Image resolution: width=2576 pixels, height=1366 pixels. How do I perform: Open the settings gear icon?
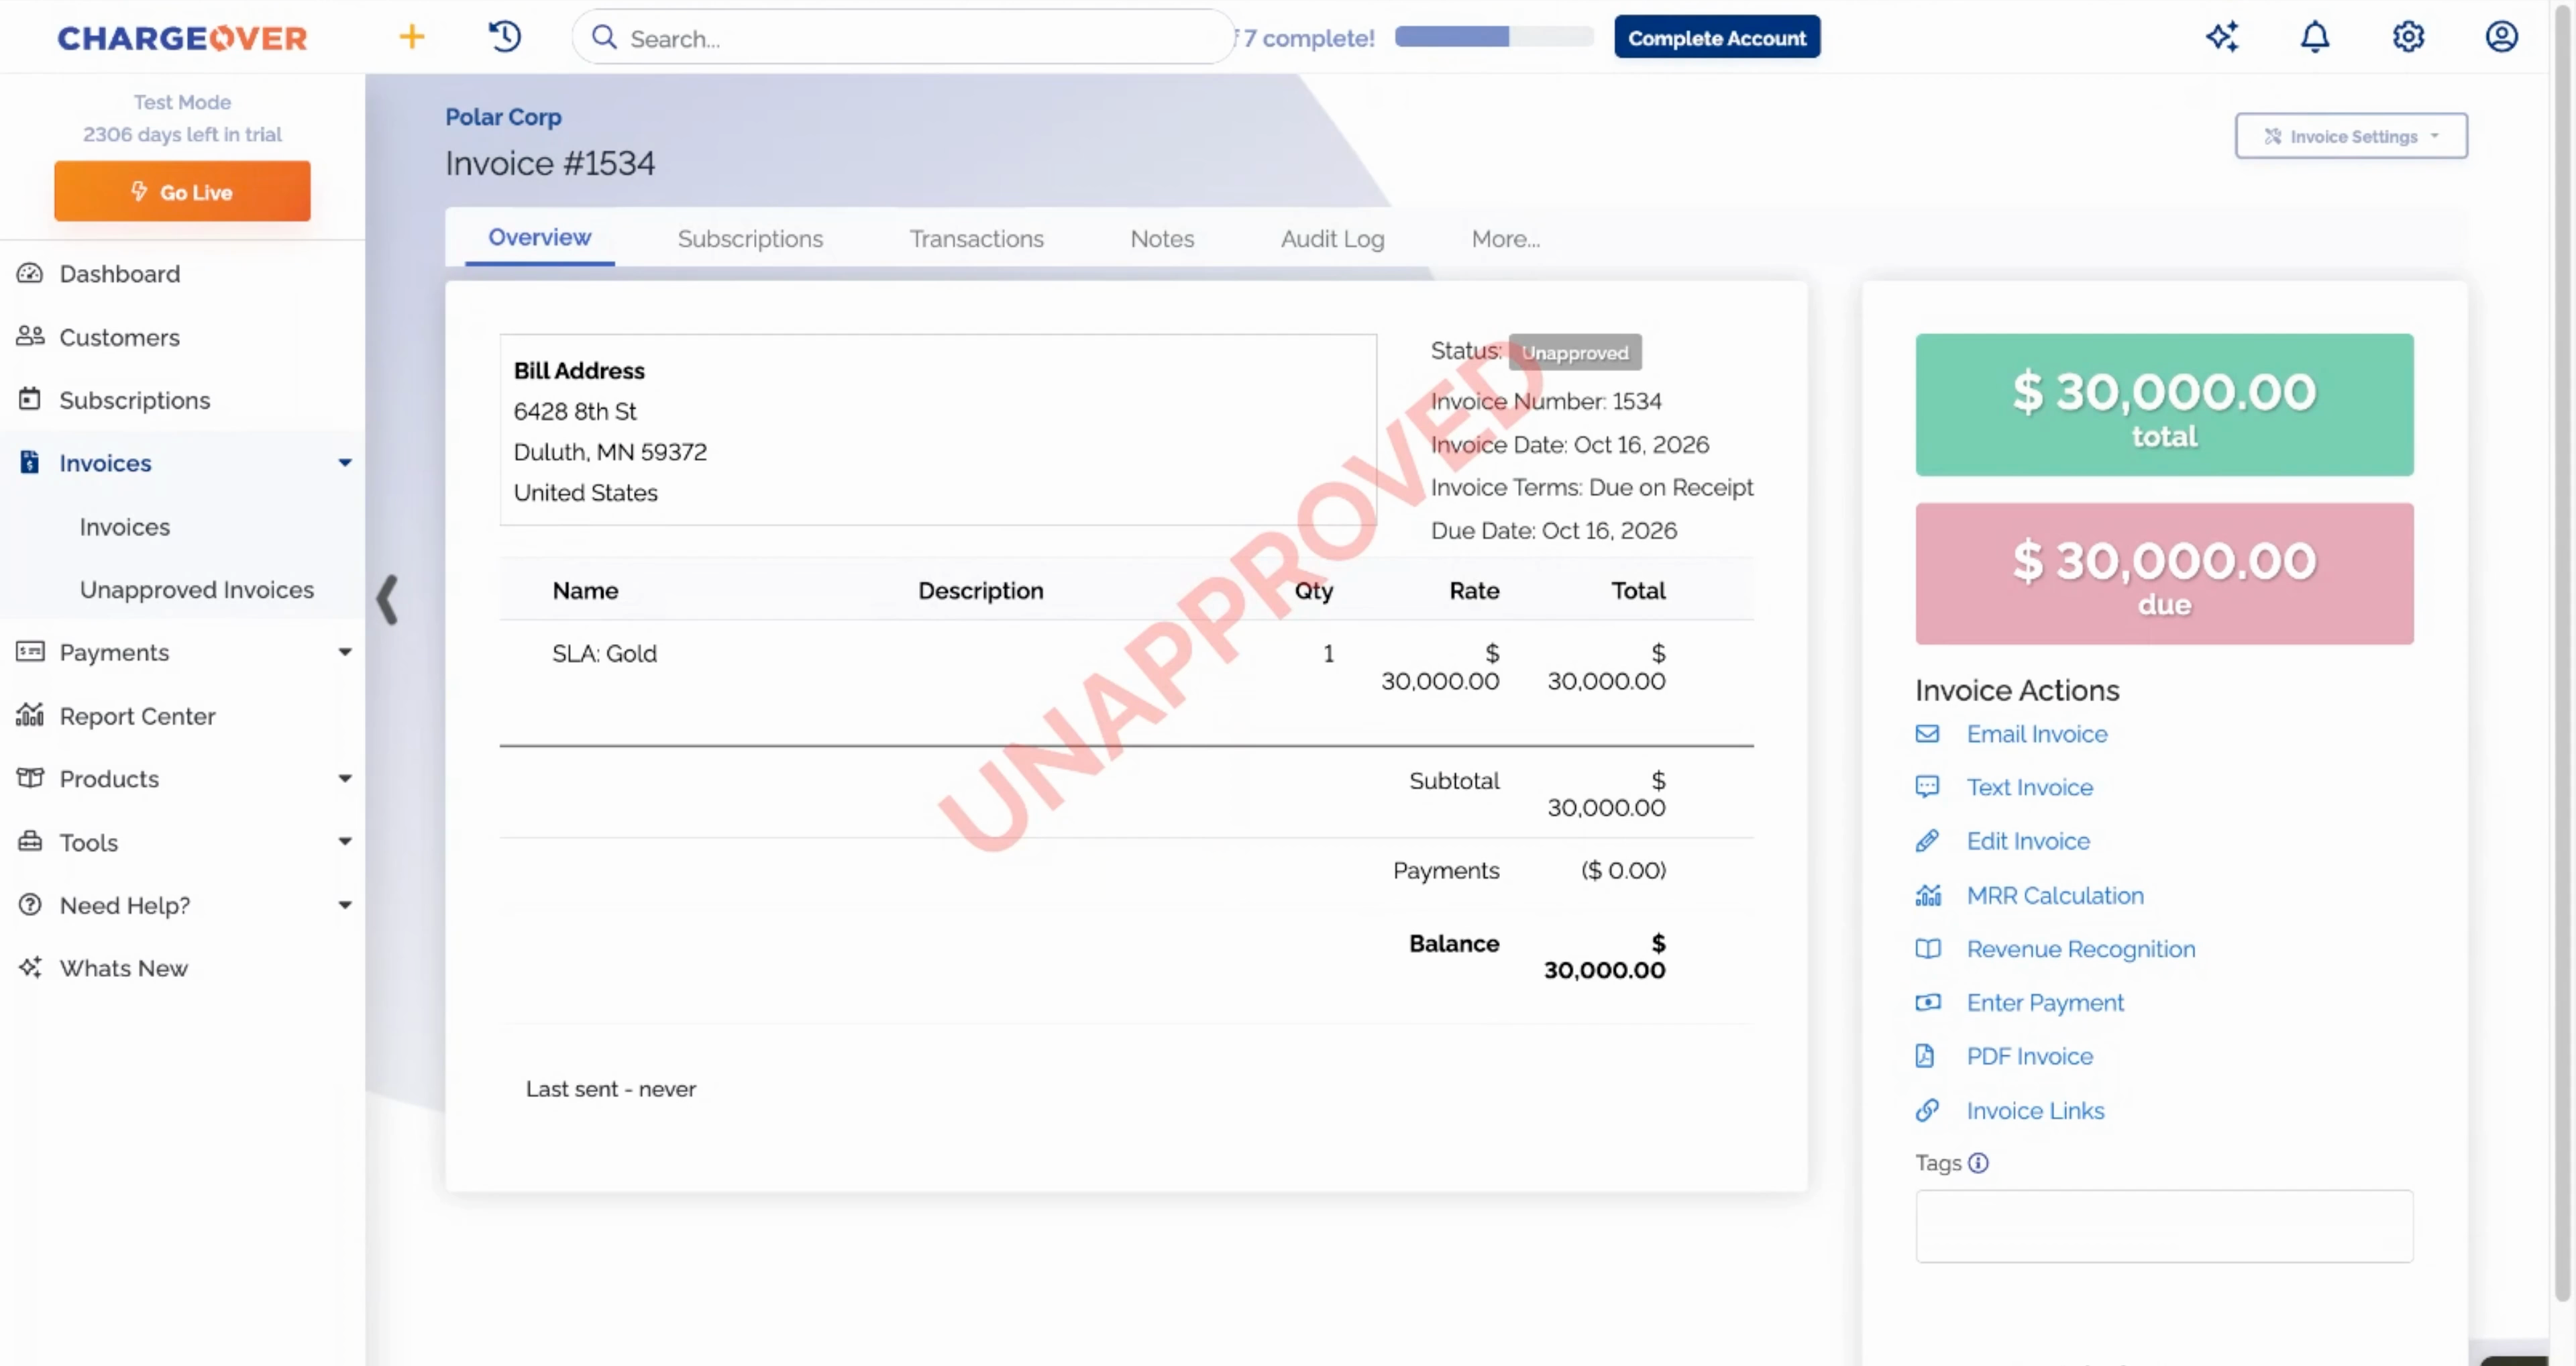(x=2408, y=37)
